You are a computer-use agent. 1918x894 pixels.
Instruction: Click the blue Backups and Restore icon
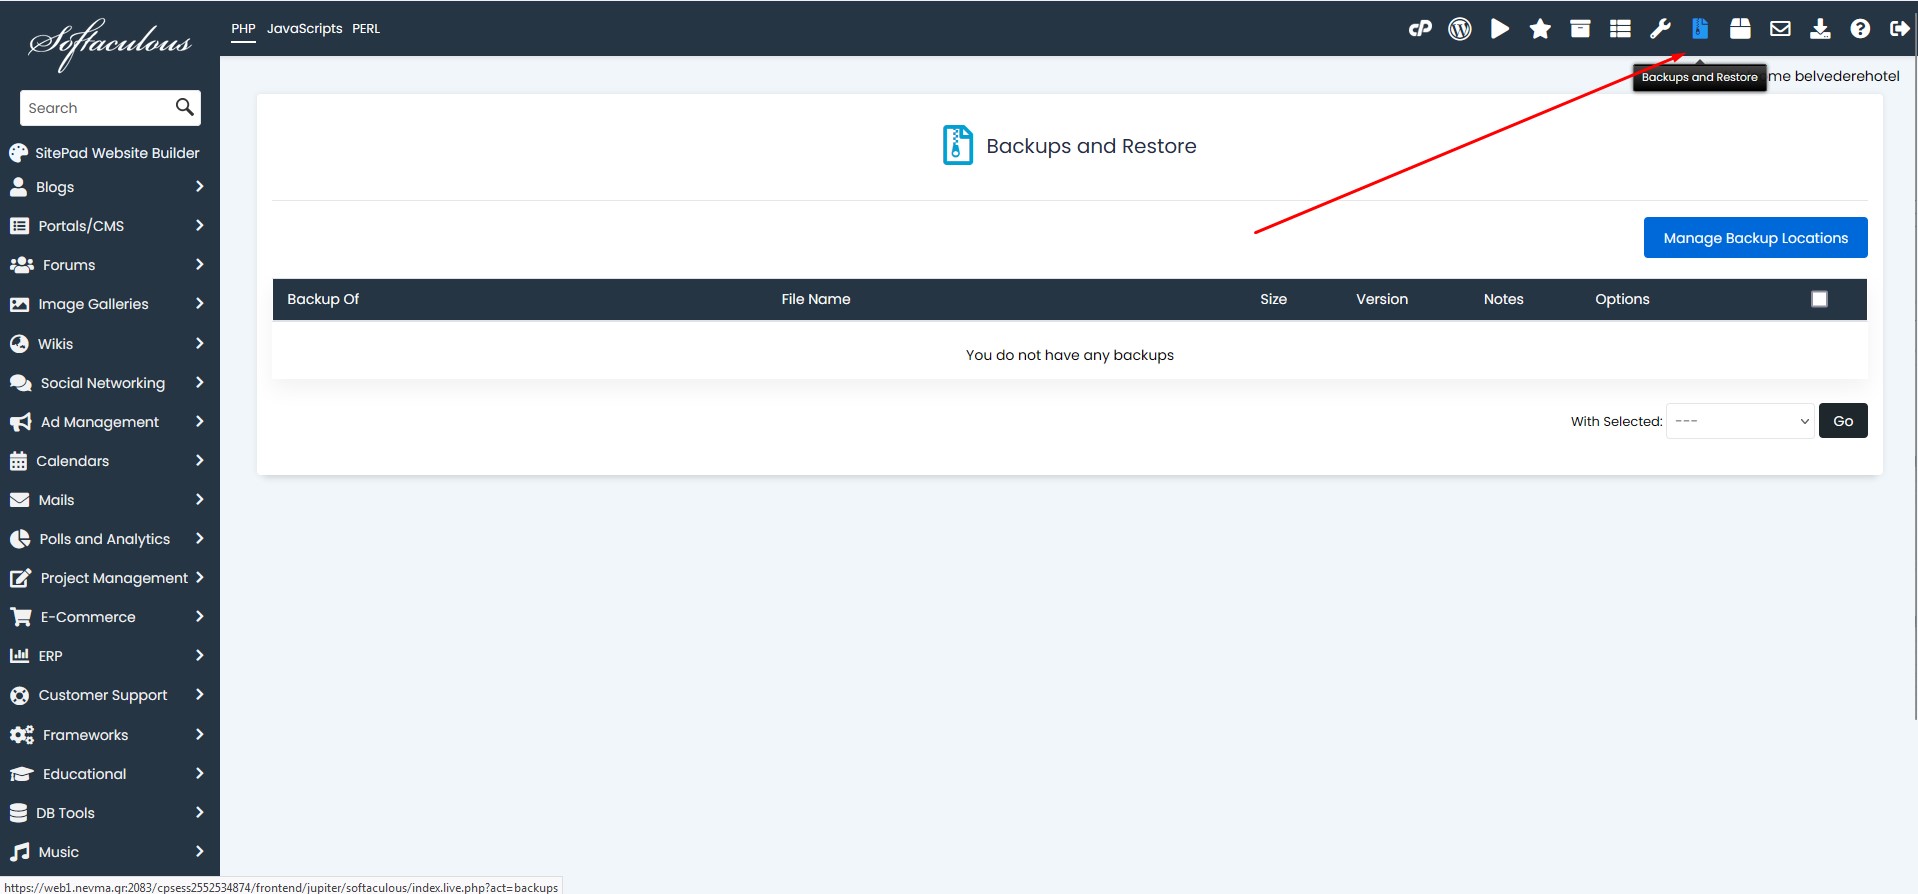(1700, 29)
